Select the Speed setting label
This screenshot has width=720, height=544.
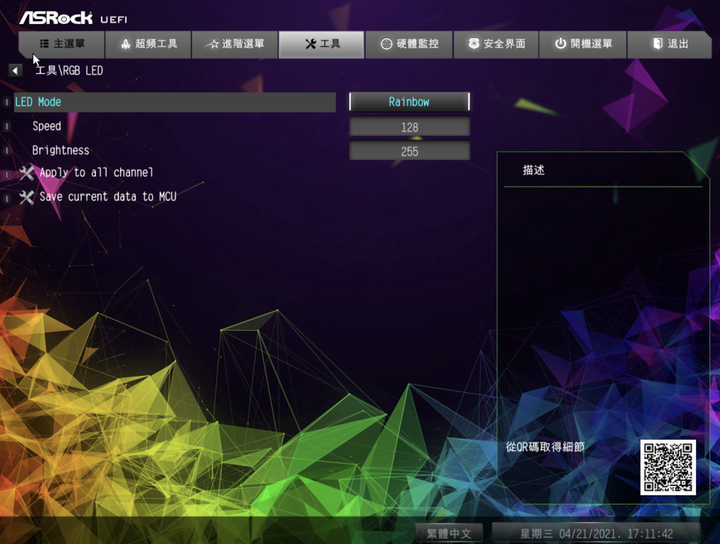[46, 126]
